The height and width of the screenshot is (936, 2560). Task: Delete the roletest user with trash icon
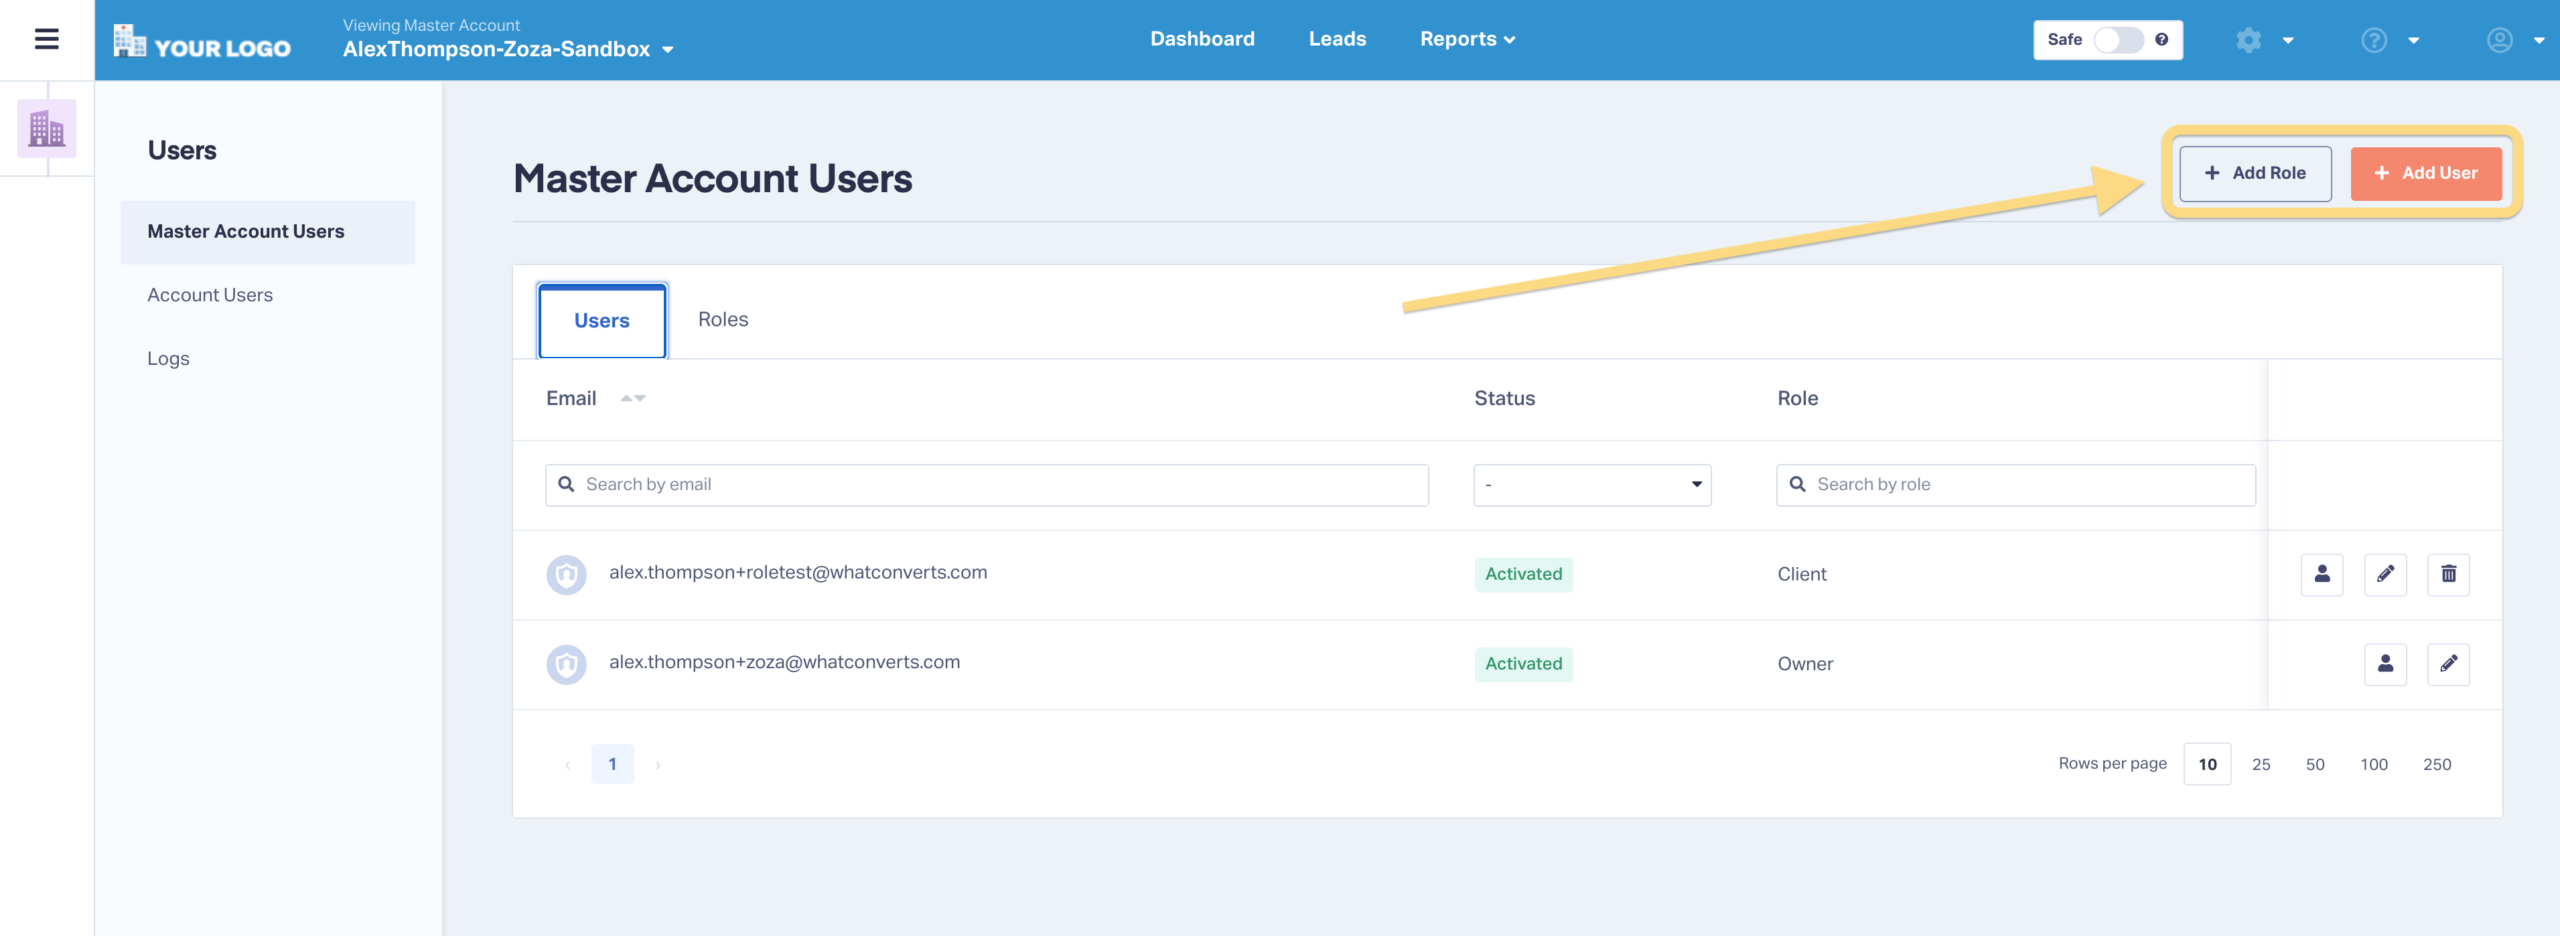(x=2448, y=574)
